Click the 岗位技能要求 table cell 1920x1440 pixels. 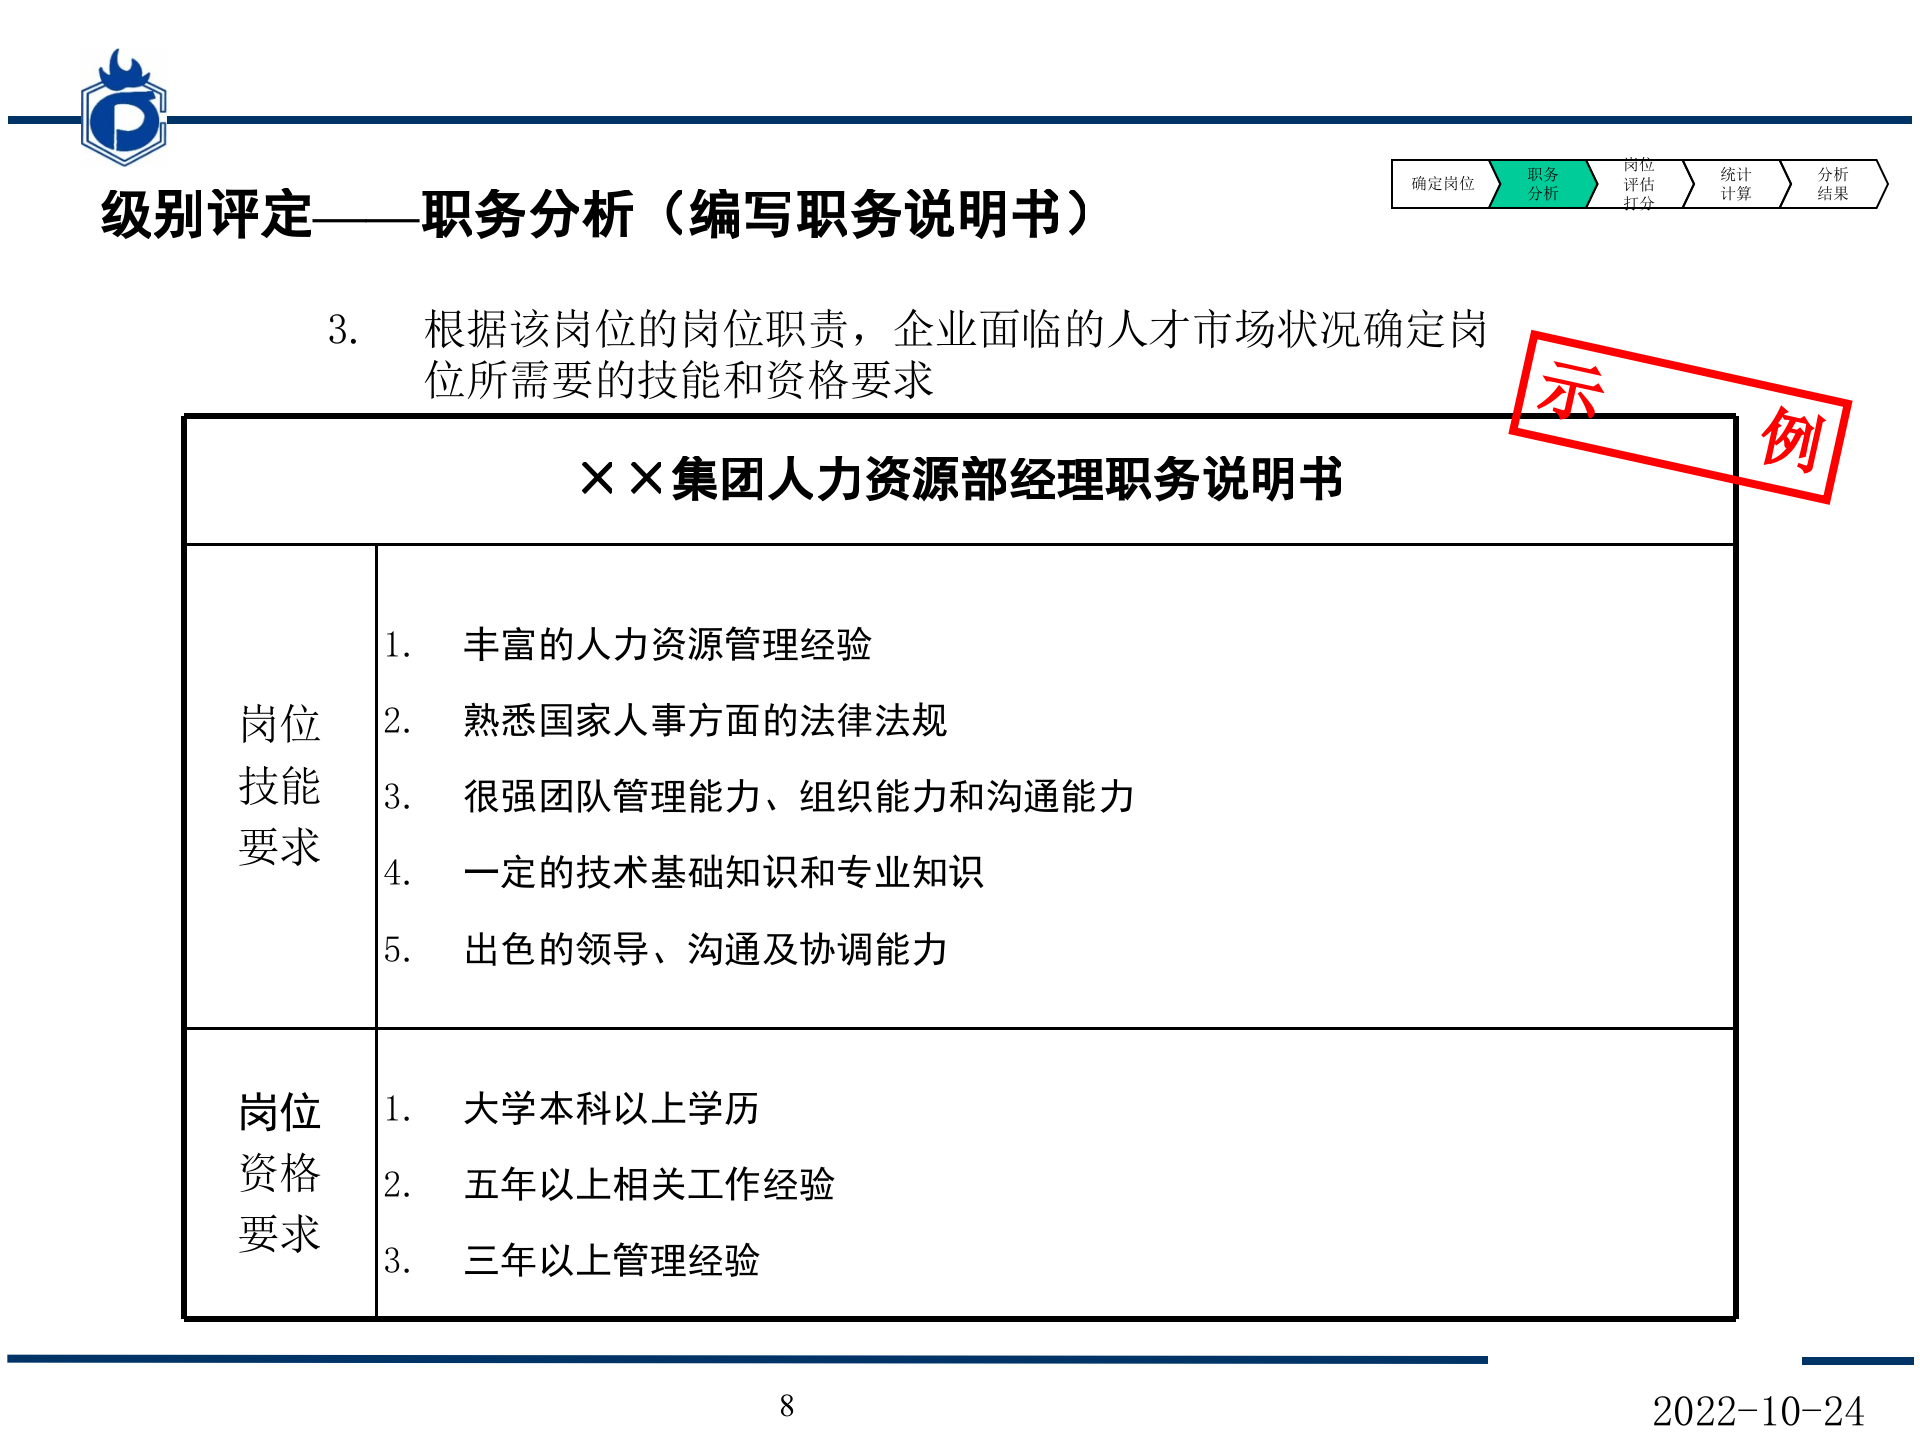click(x=281, y=790)
